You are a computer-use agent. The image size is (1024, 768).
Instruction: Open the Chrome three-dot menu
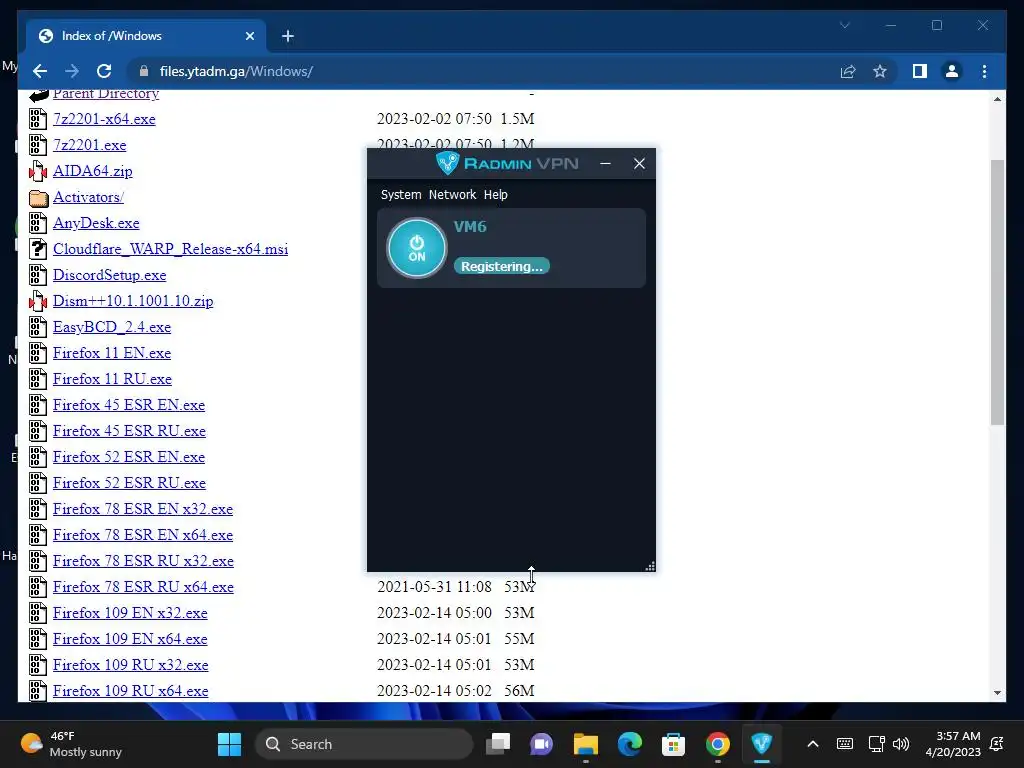(984, 71)
